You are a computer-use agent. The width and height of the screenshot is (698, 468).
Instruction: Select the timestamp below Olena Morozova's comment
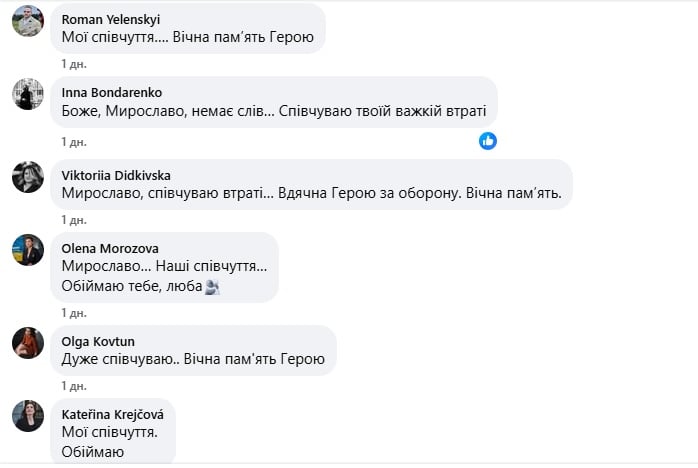tap(73, 312)
